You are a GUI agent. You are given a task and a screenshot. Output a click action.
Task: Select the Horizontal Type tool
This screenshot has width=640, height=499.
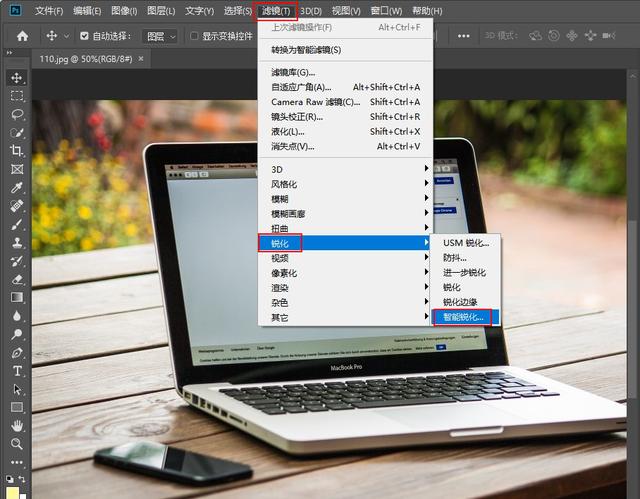(x=17, y=370)
